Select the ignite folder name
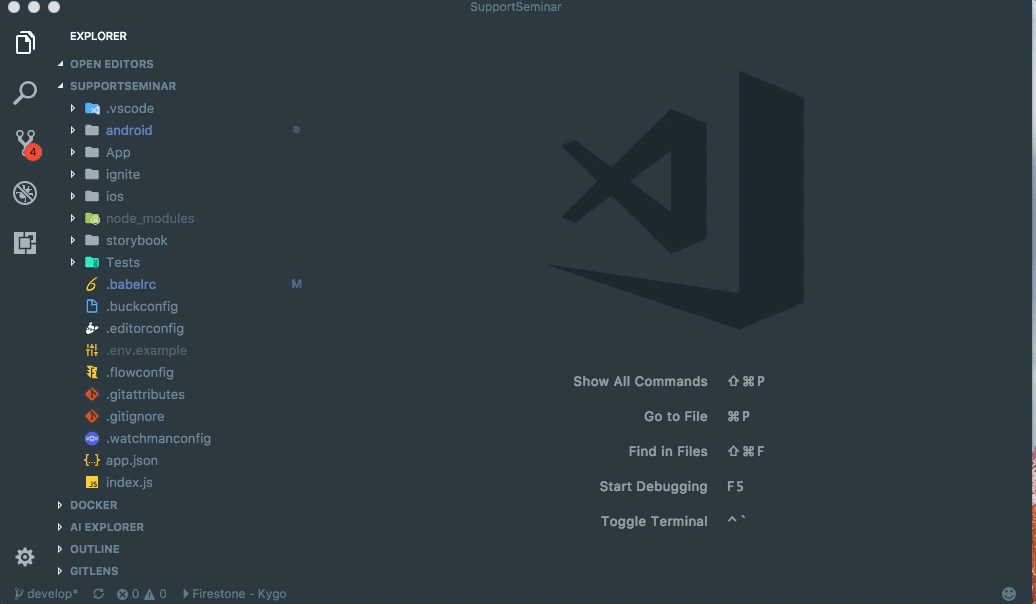1036x604 pixels. [x=123, y=174]
